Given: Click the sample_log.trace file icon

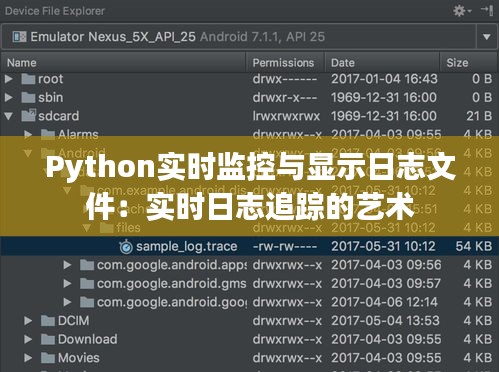Looking at the screenshot, I should (126, 247).
